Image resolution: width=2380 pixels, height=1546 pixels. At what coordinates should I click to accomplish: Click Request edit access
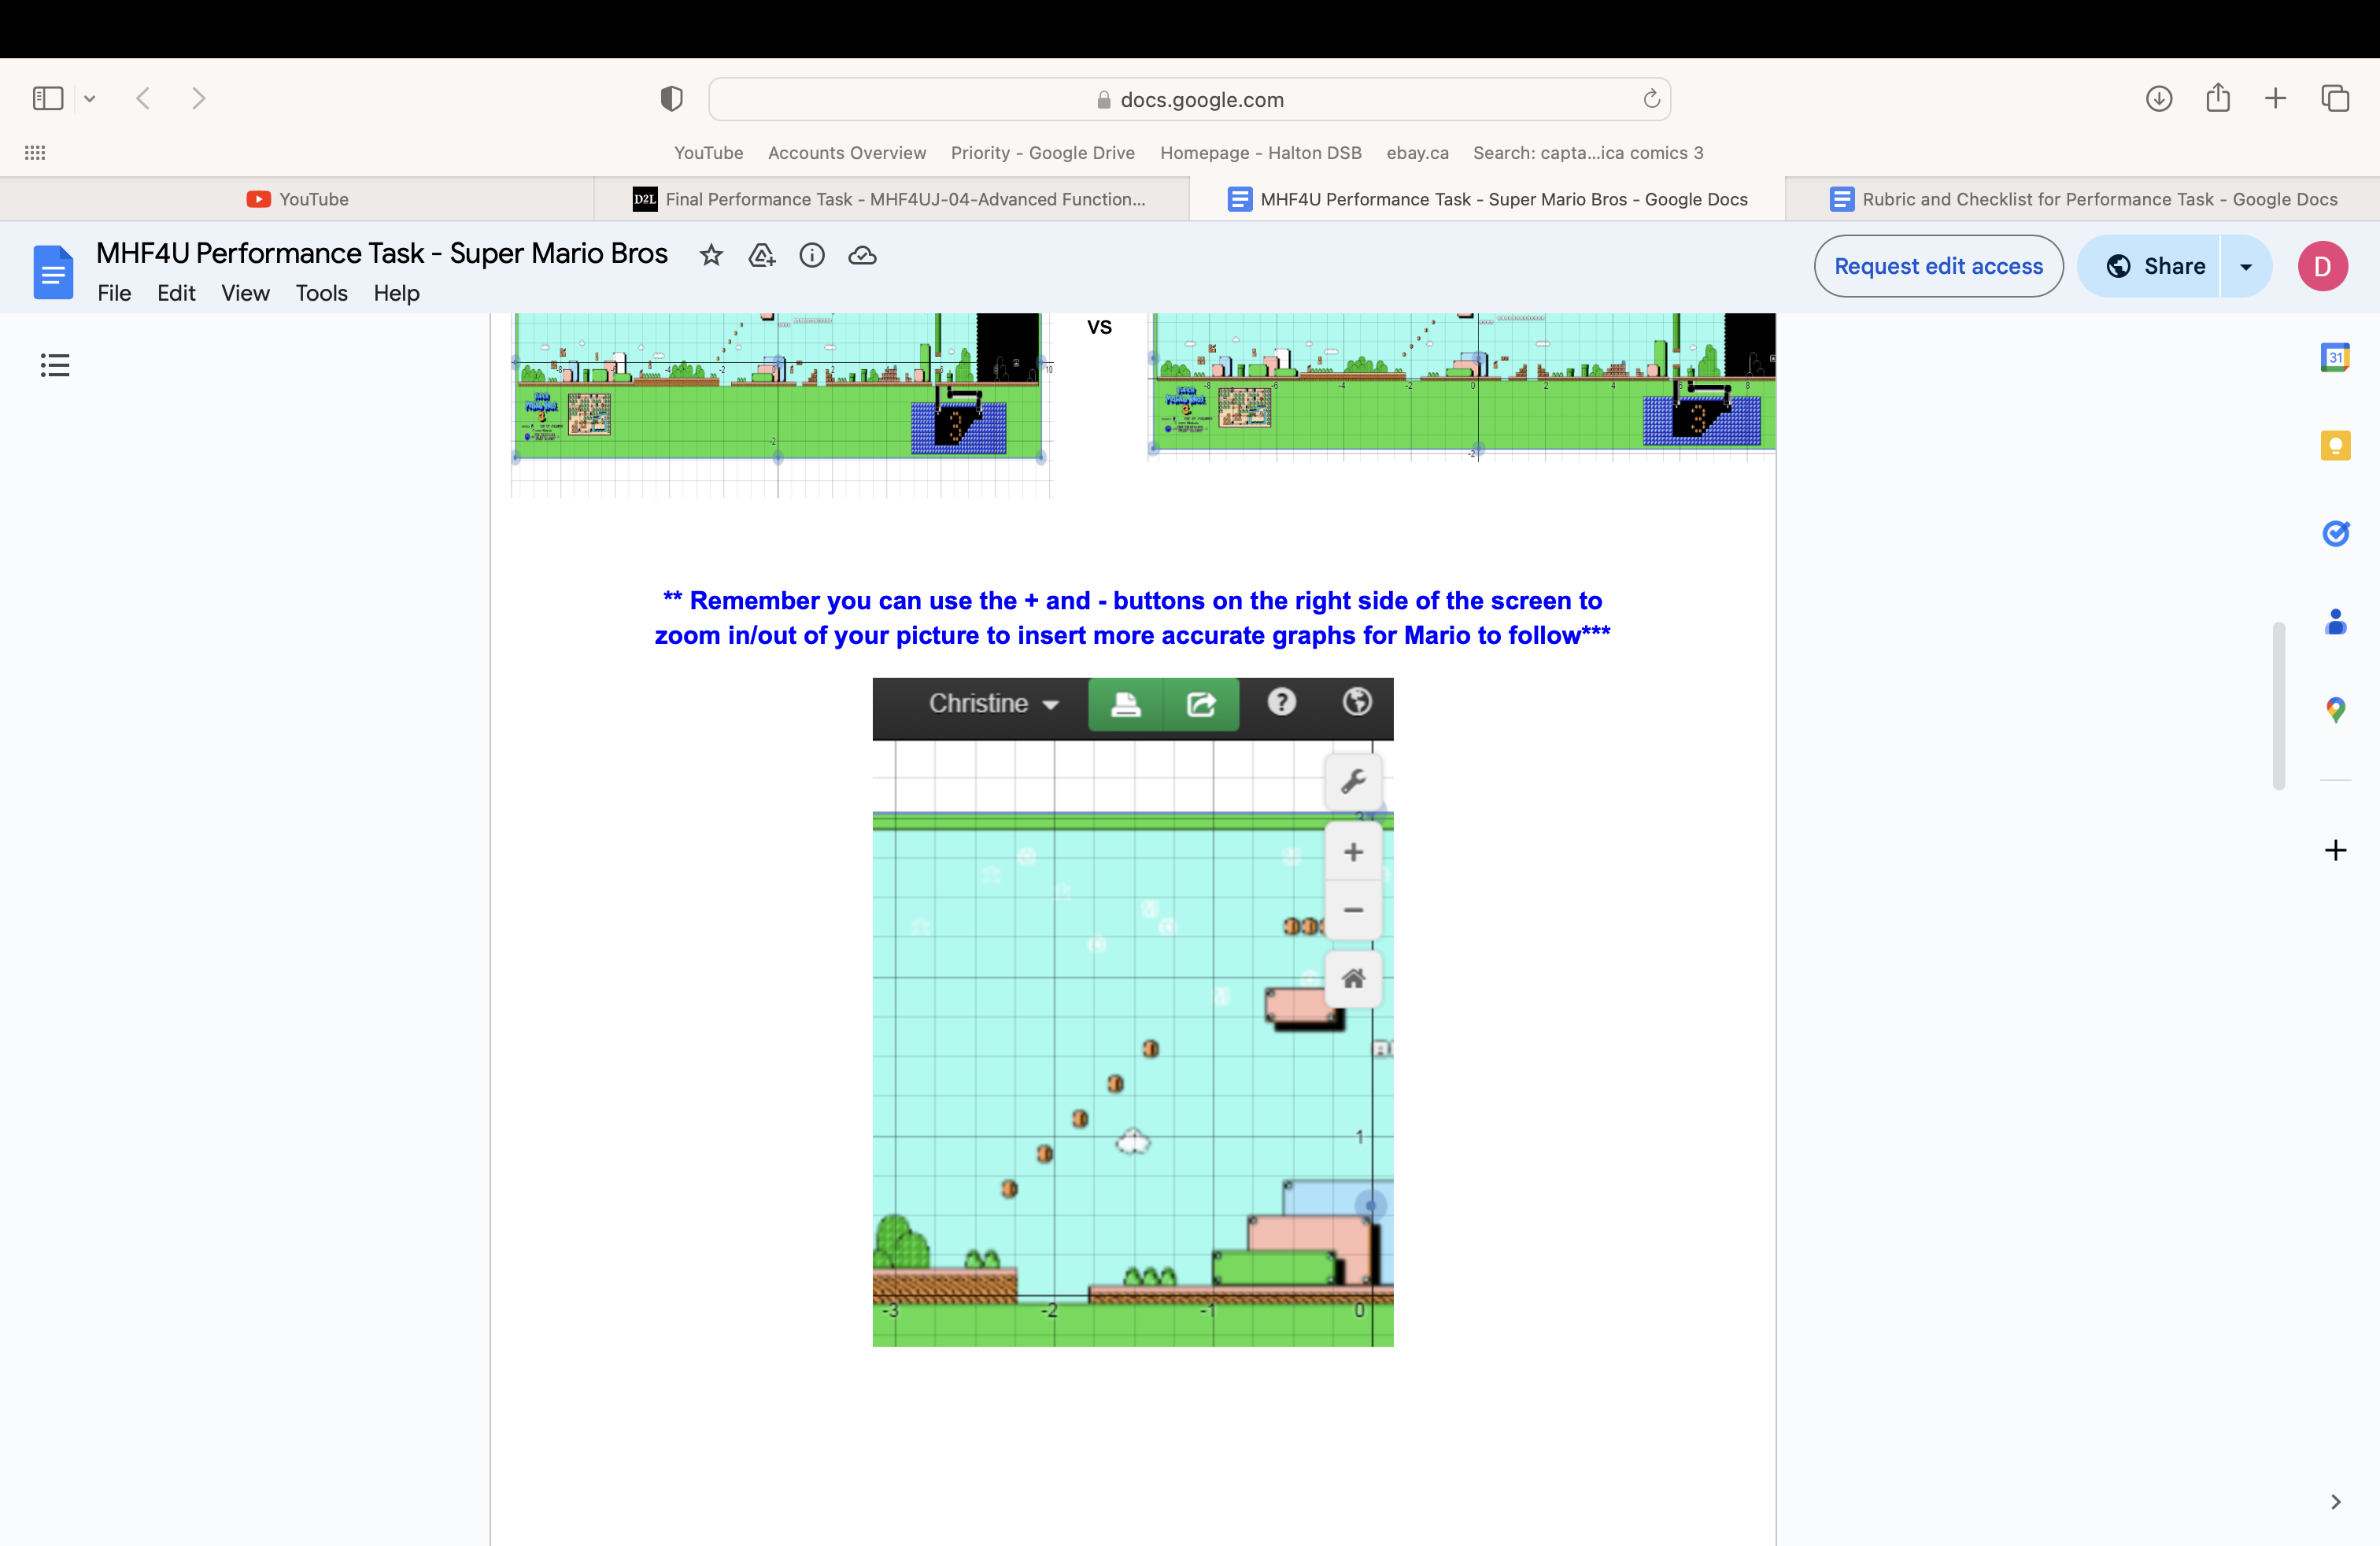1938,266
